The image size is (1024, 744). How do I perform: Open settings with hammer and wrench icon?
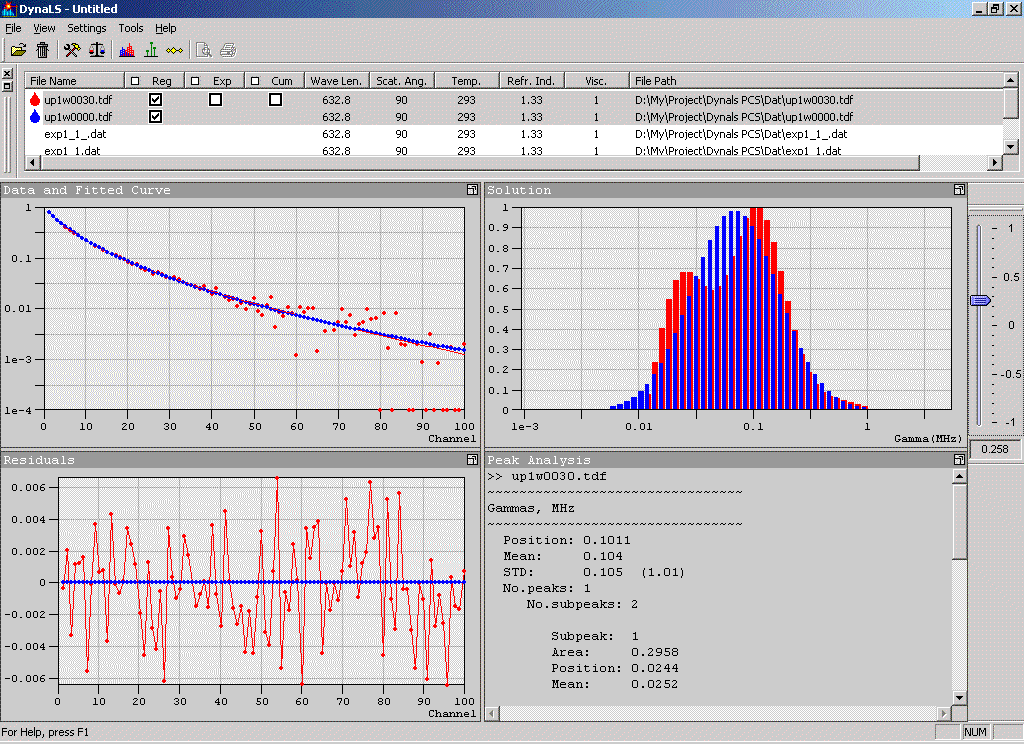[x=73, y=50]
